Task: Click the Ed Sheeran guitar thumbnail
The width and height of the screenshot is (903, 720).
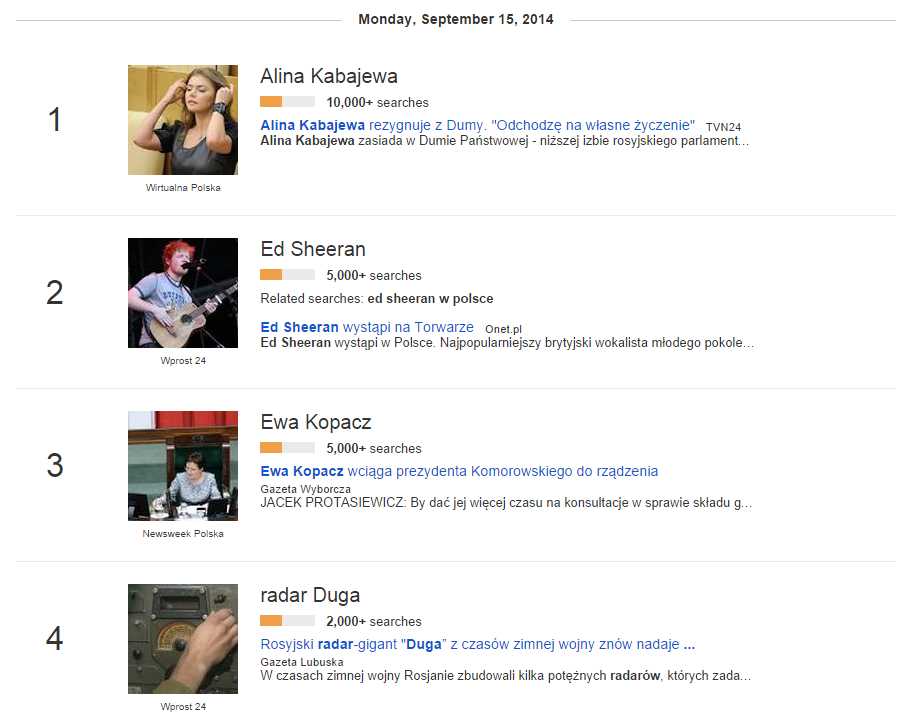Action: tap(183, 293)
